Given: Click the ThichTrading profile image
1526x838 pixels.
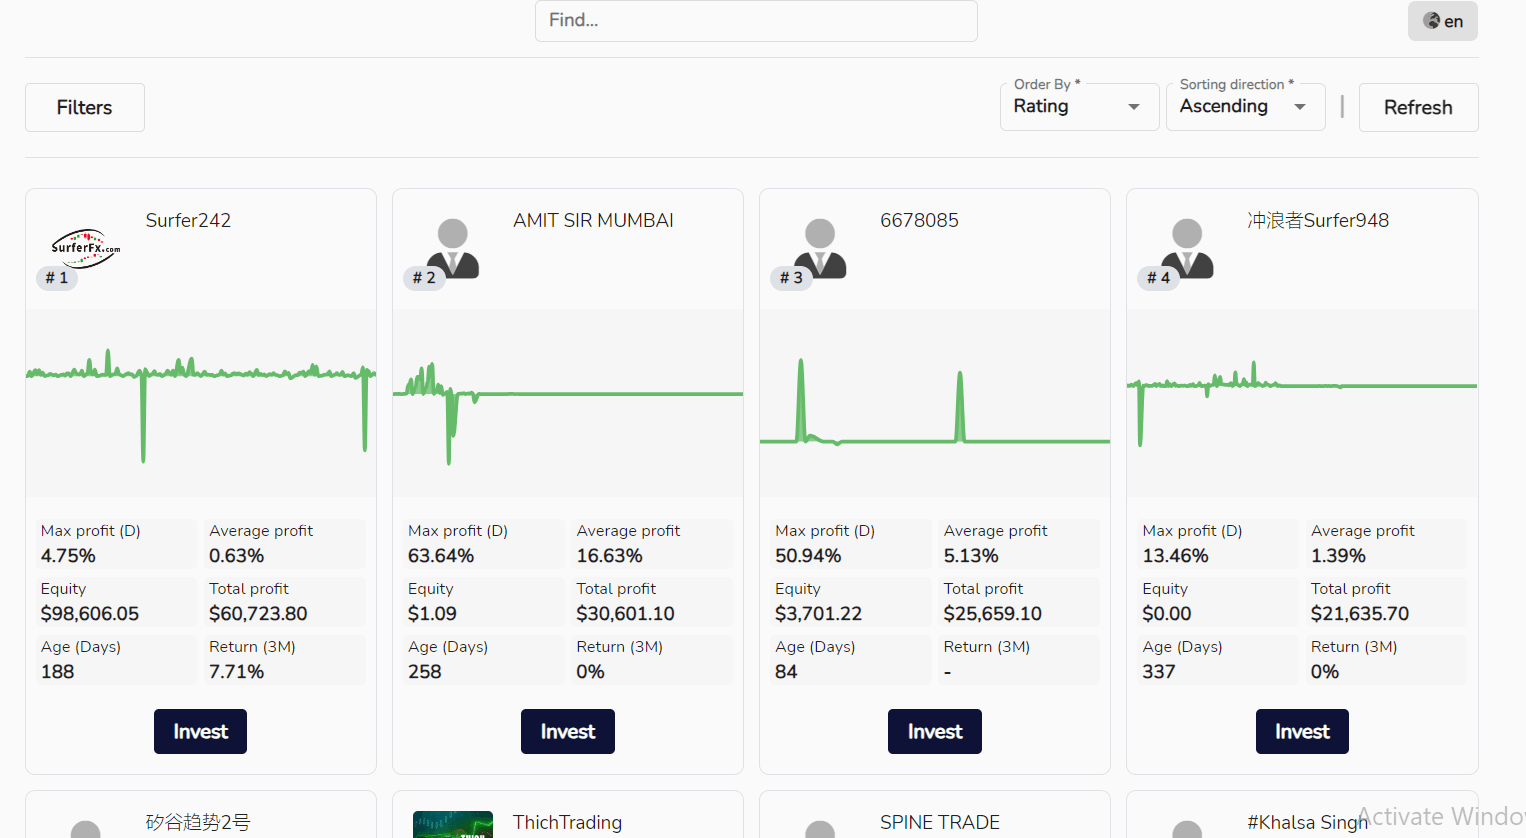Looking at the screenshot, I should (x=452, y=824).
